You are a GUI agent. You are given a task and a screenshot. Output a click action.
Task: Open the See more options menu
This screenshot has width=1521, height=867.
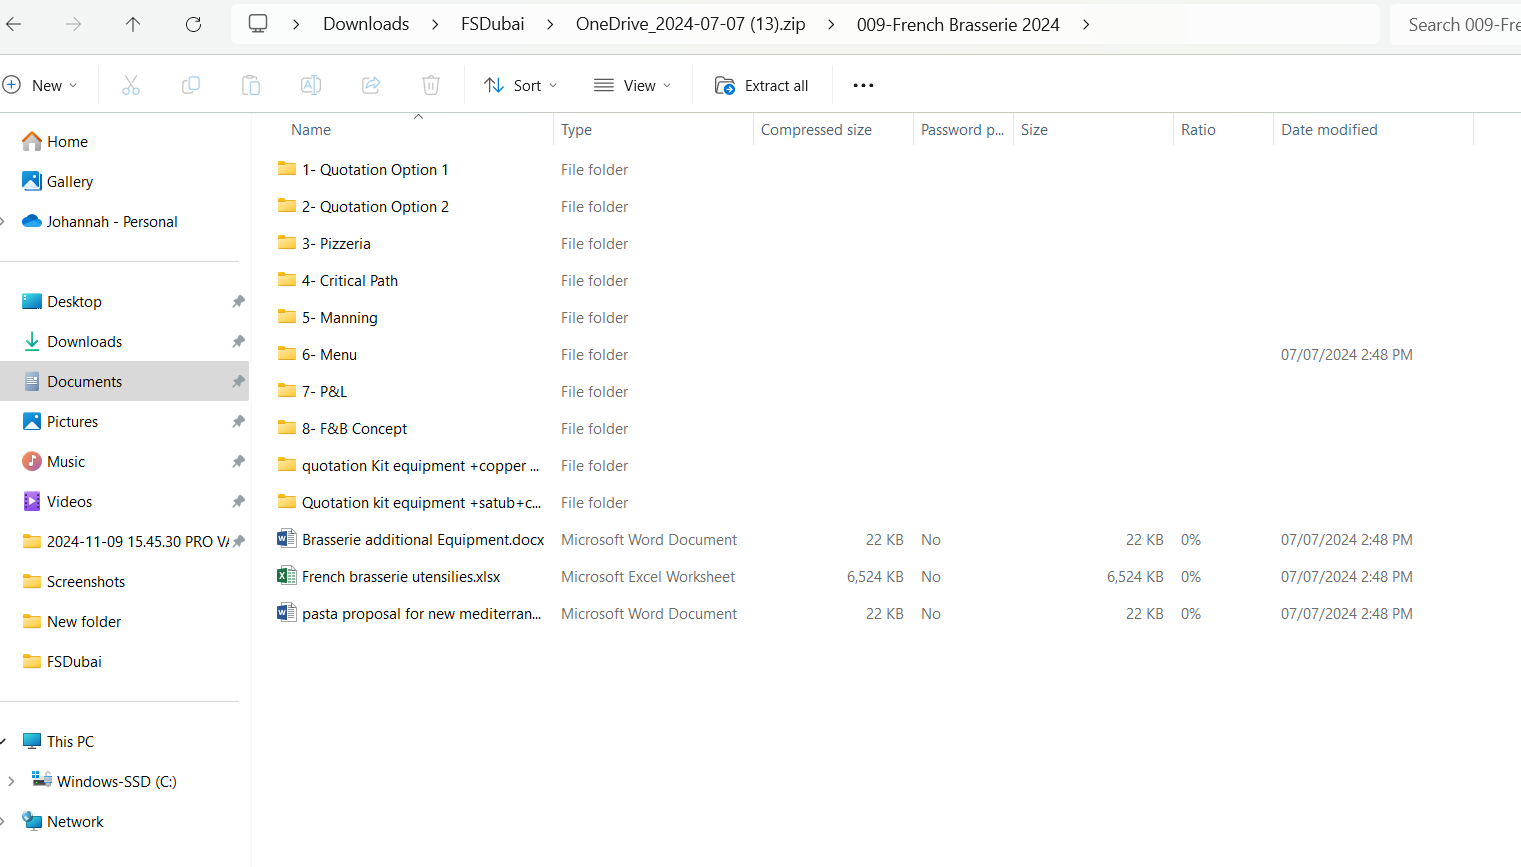click(x=863, y=86)
